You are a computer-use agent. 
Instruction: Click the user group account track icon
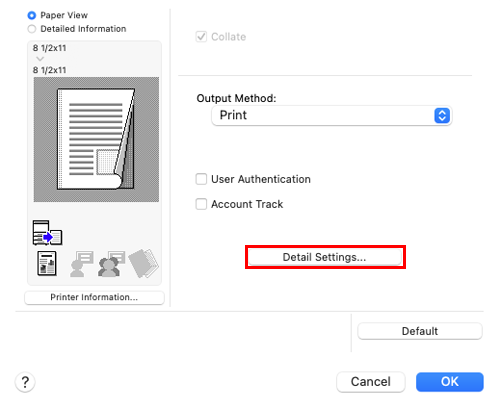[x=112, y=264]
